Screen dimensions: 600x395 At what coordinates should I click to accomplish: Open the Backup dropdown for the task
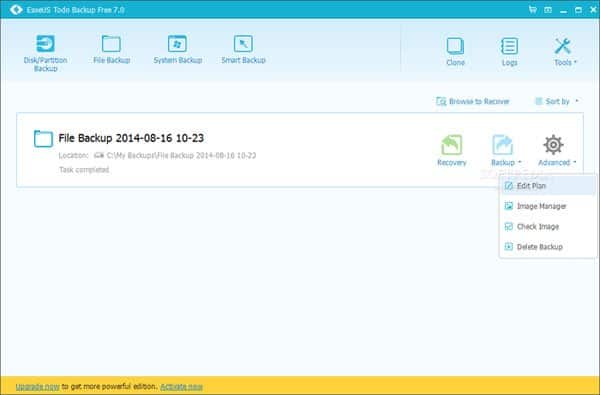coord(505,150)
